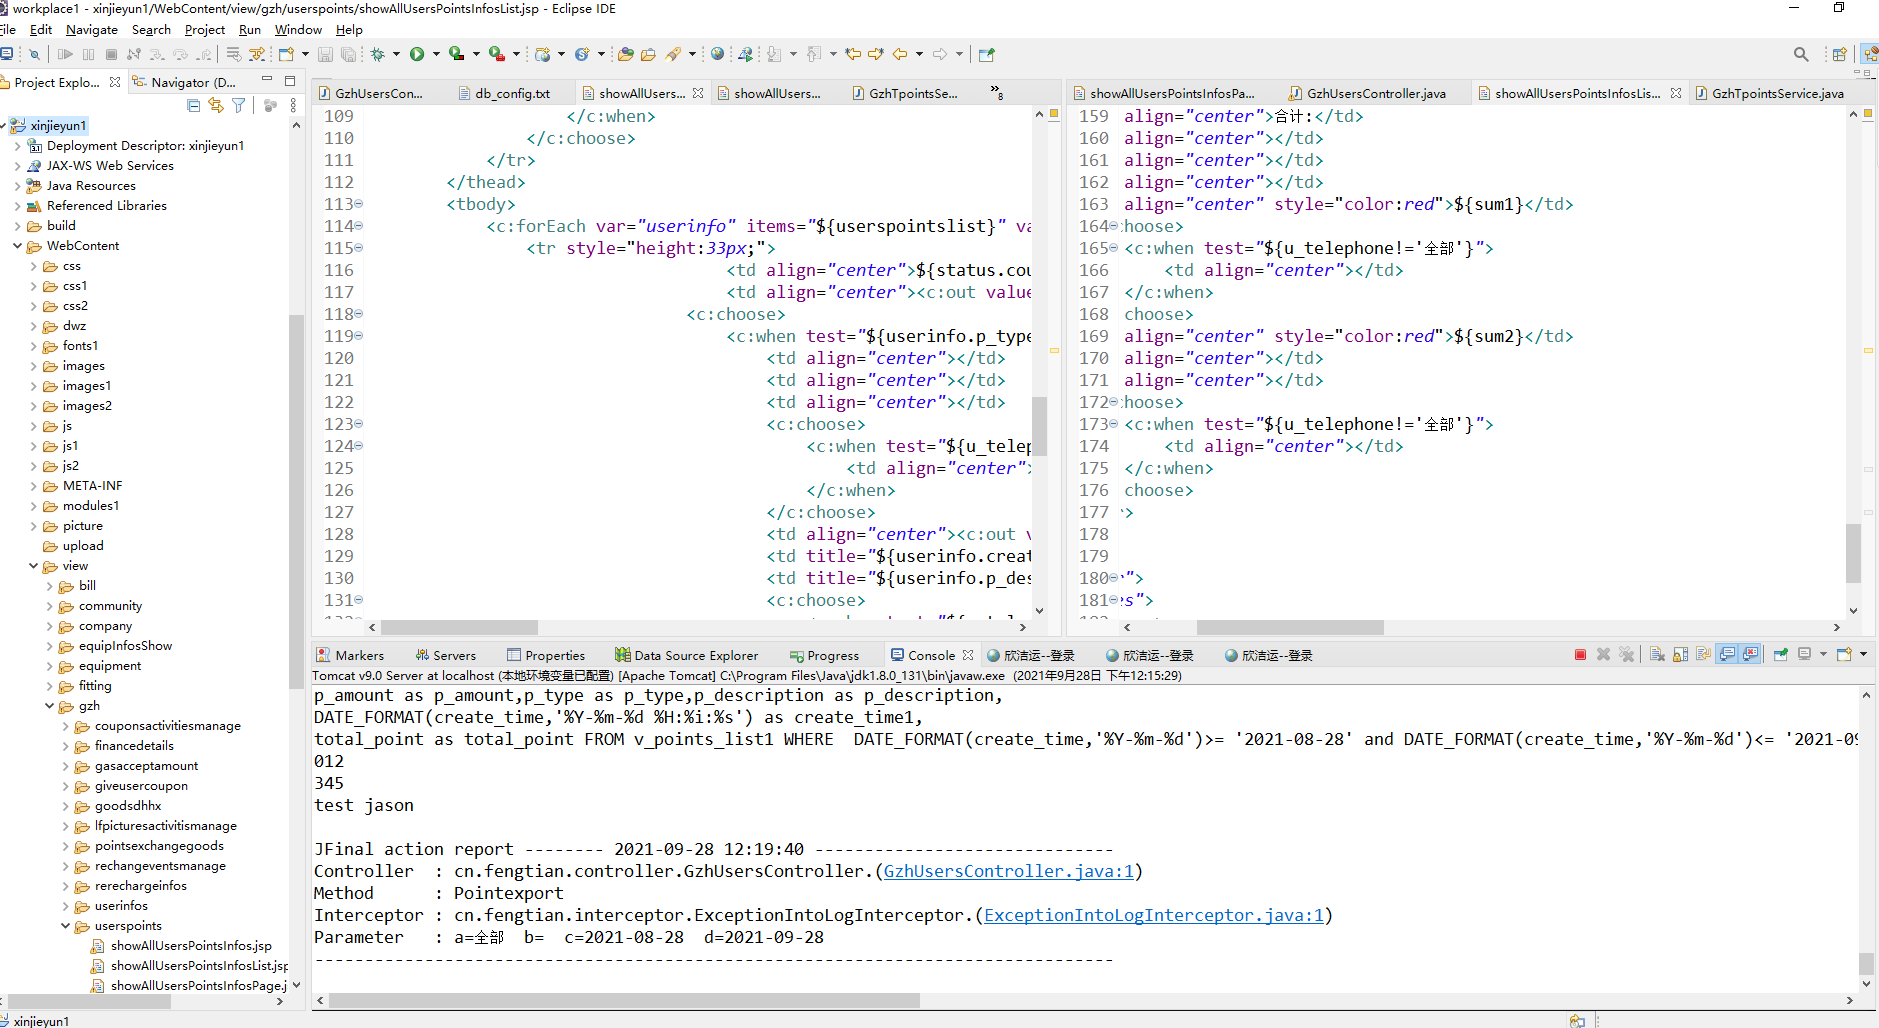
Task: Pin the console view
Action: pos(1781,655)
